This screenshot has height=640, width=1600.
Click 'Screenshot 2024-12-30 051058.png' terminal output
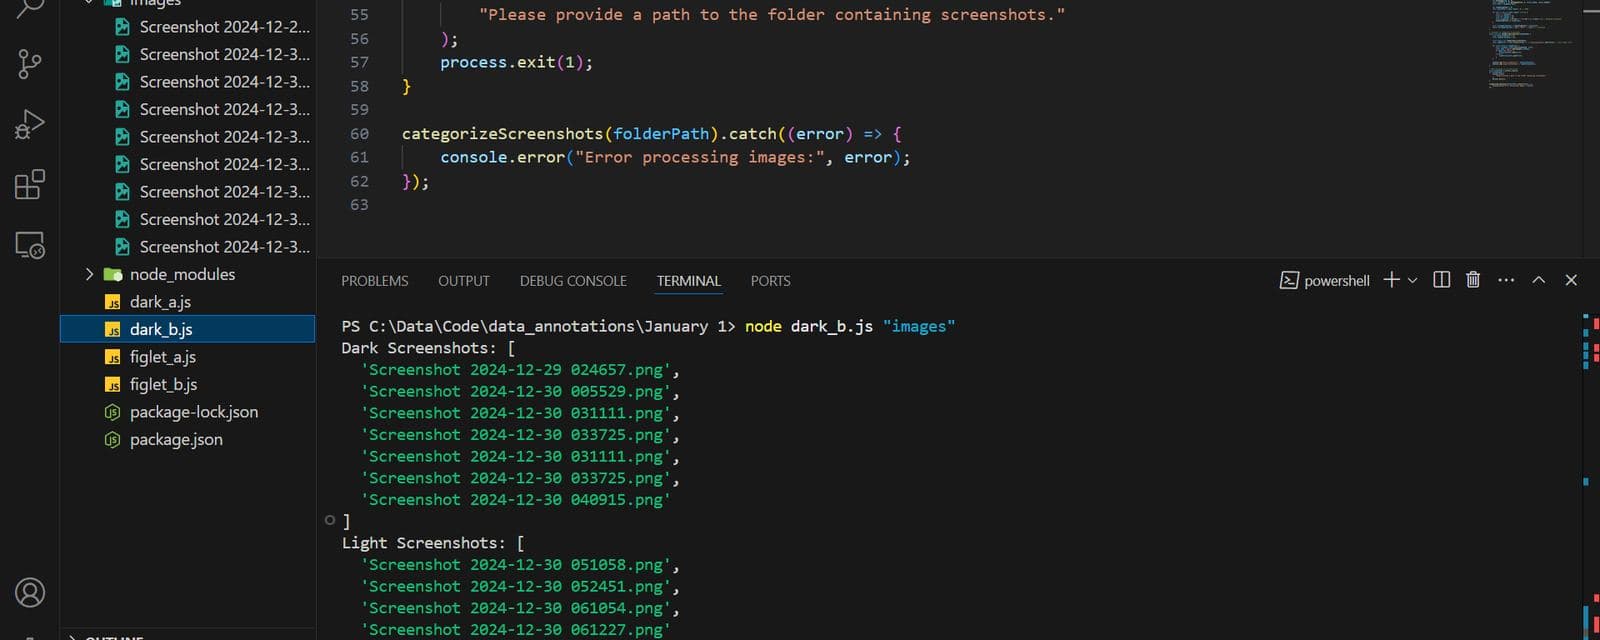coord(516,565)
